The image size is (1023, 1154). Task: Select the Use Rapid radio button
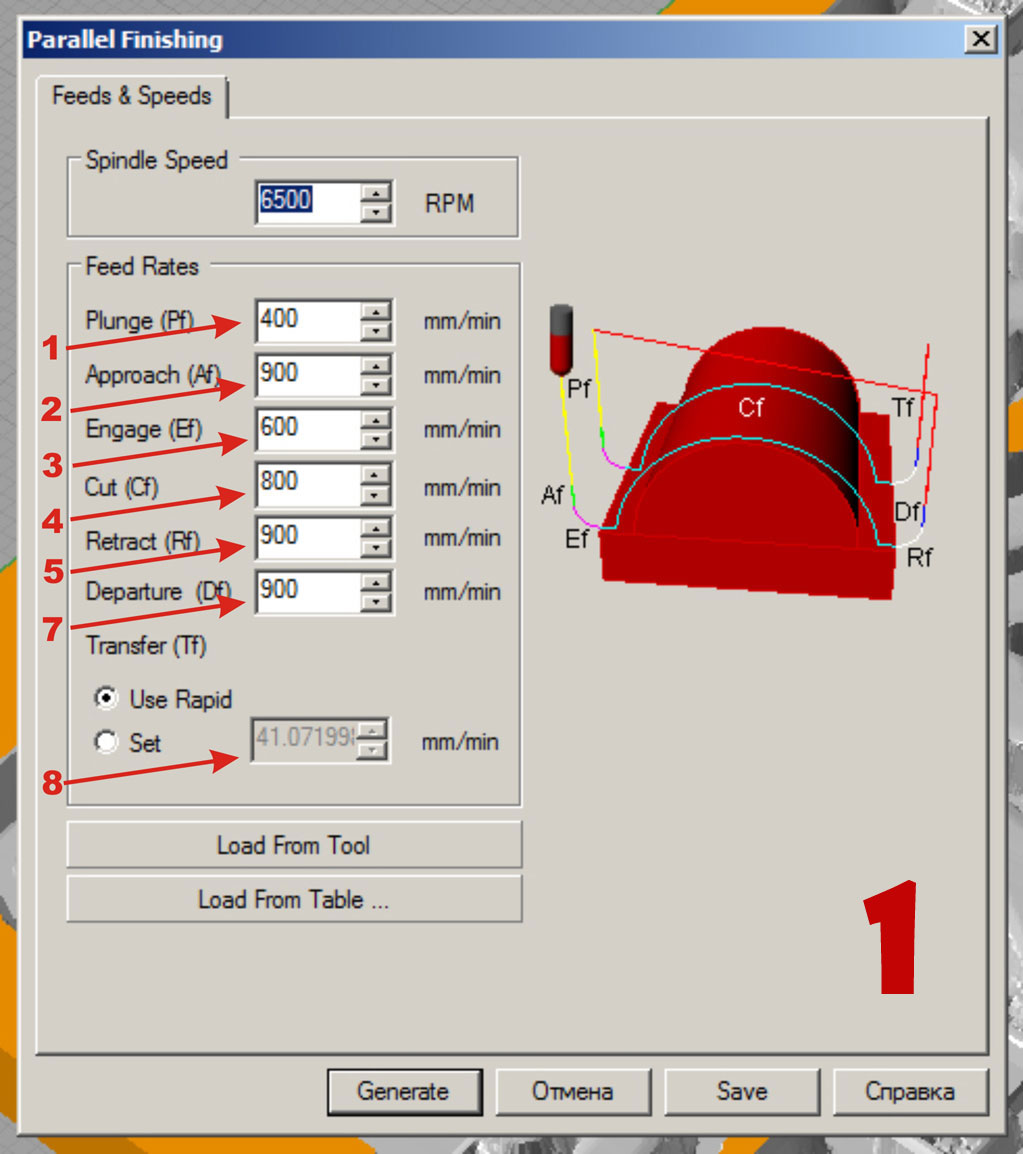[x=106, y=698]
